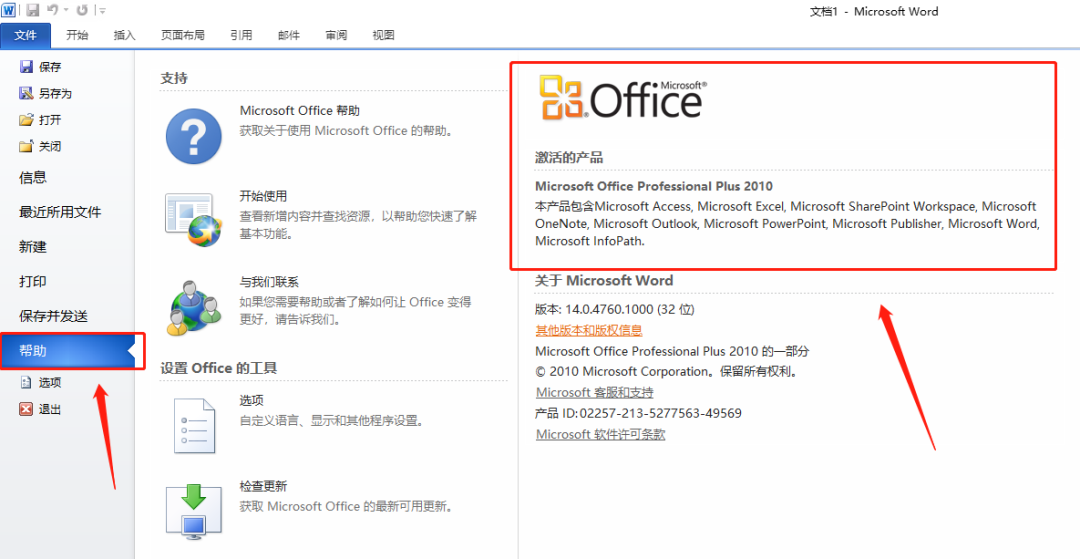
Task: Click the Microsoft 客服和支持 link
Action: coord(594,393)
